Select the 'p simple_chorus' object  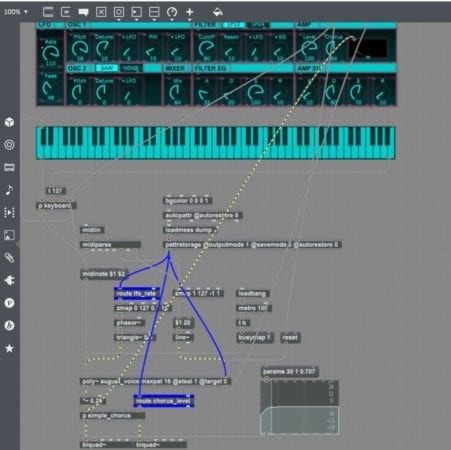(113, 416)
